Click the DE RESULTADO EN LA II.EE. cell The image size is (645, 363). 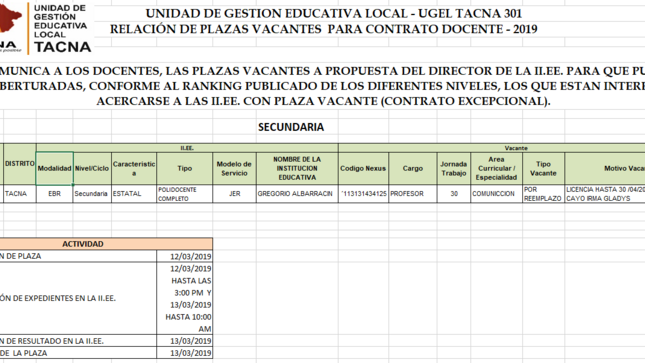(x=78, y=341)
